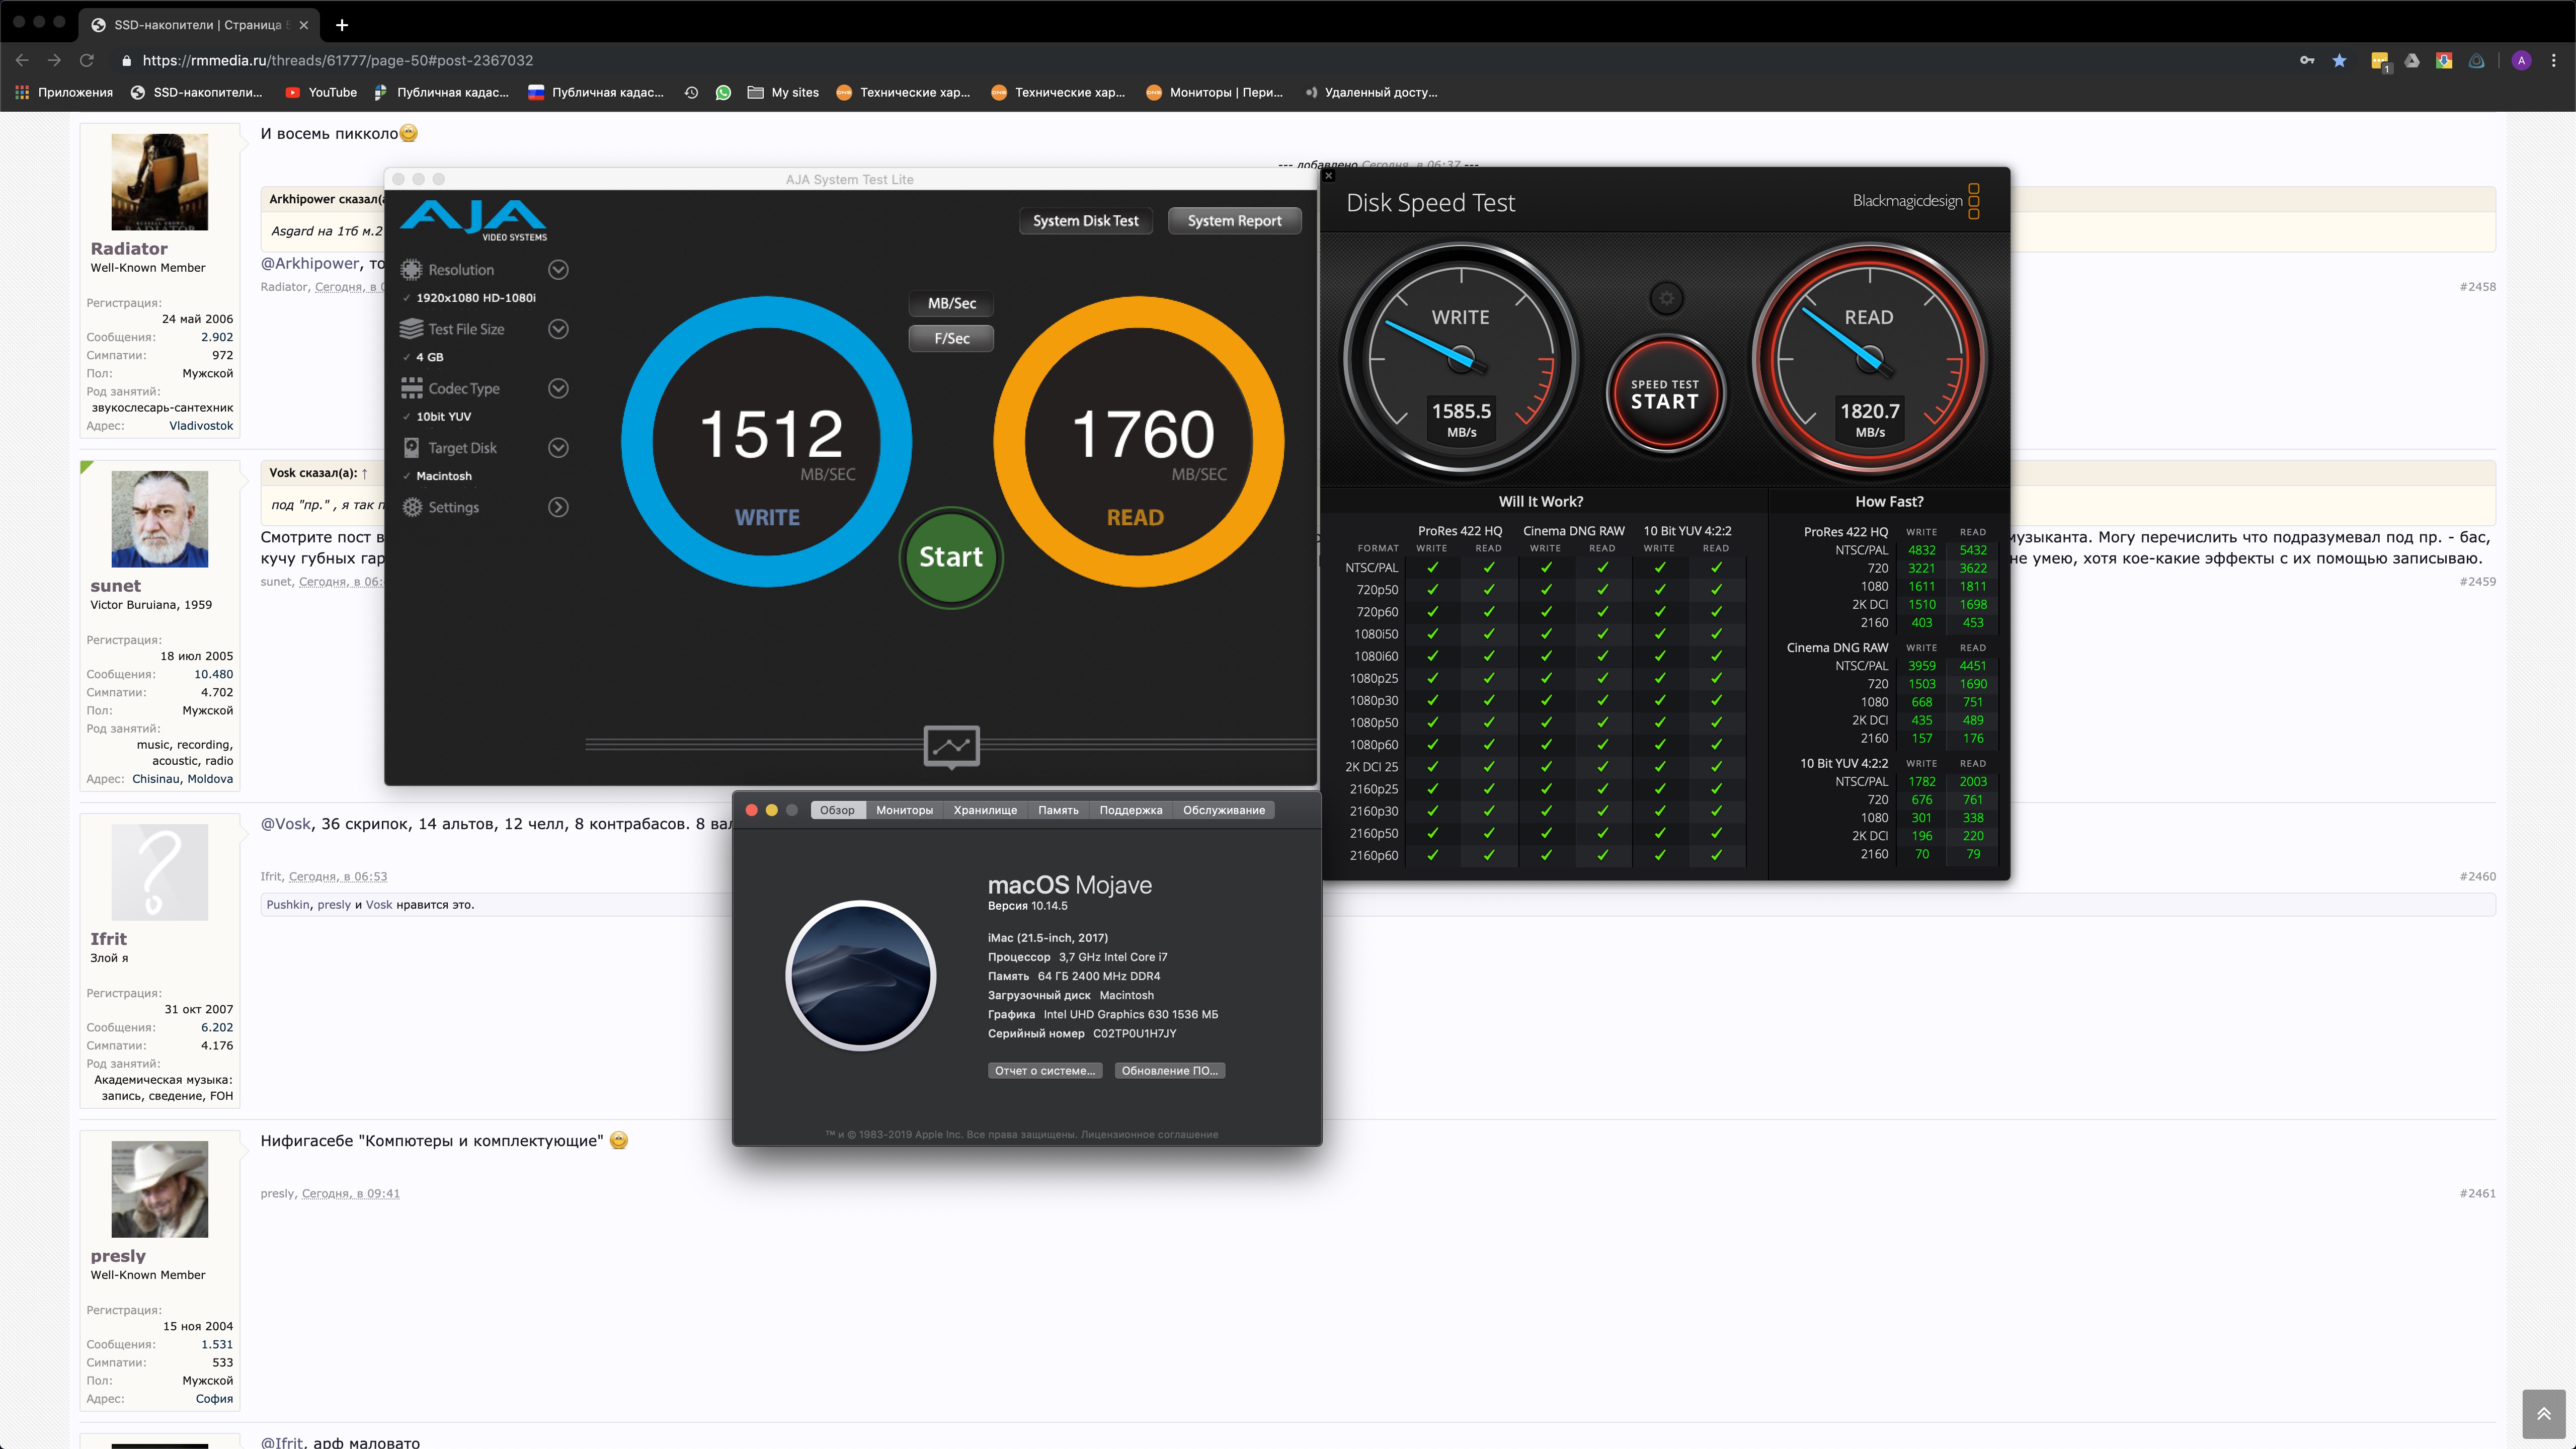Viewport: 2576px width, 1449px height.
Task: Click the Blackmagic gear settings icon
Action: [x=1666, y=298]
